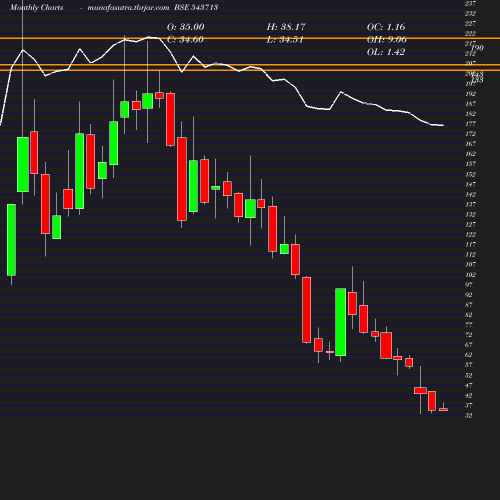
Task: Click the close value 'C: 34.60'
Action: click(185, 40)
